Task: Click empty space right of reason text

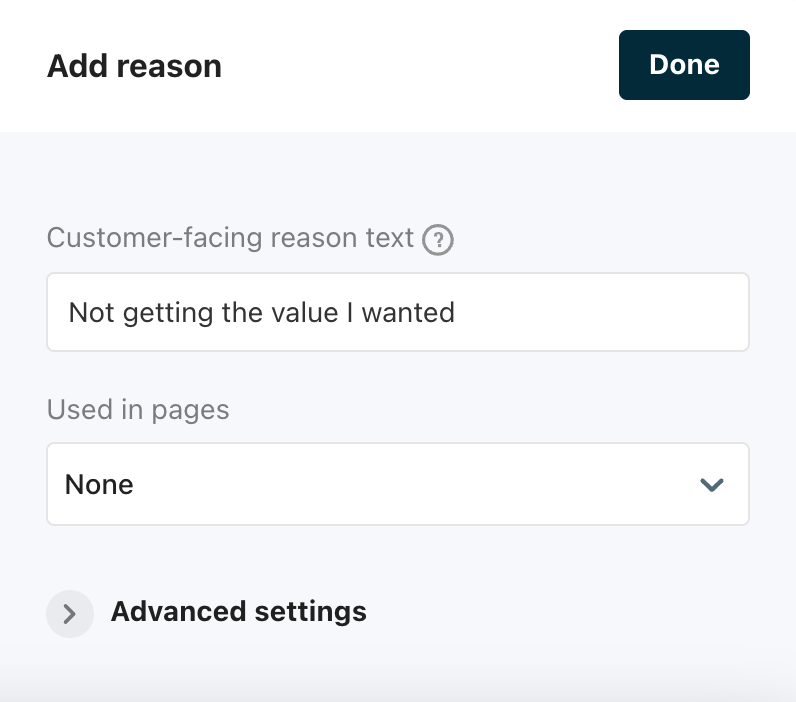Action: [600, 313]
